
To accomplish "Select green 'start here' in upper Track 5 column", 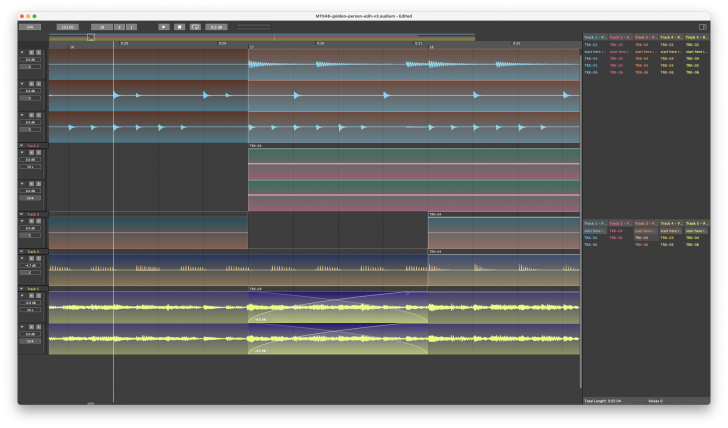I will (697, 52).
